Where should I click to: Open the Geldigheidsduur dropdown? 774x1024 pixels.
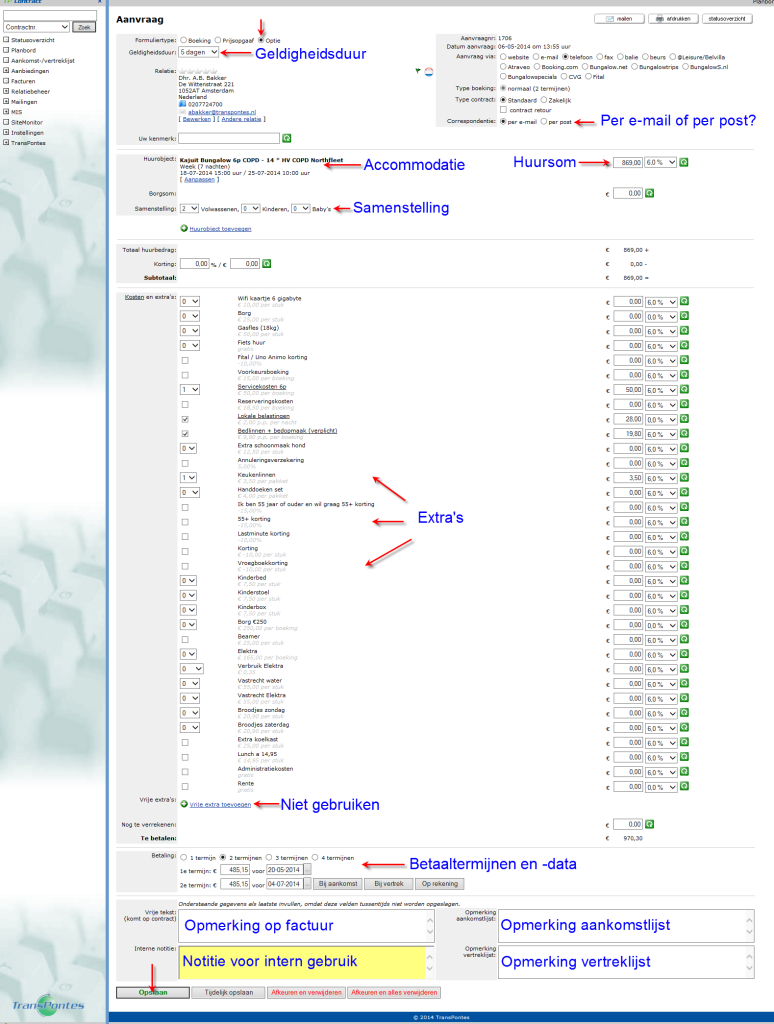point(199,51)
